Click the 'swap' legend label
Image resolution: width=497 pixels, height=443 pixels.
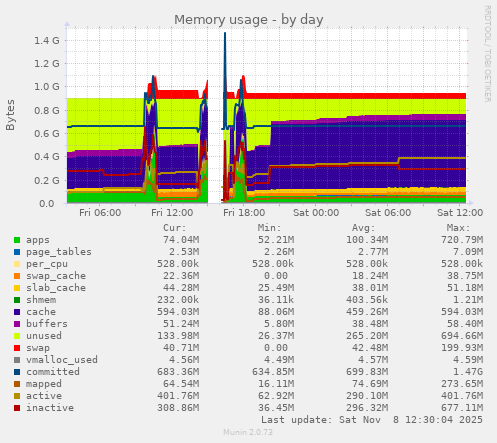(38, 348)
